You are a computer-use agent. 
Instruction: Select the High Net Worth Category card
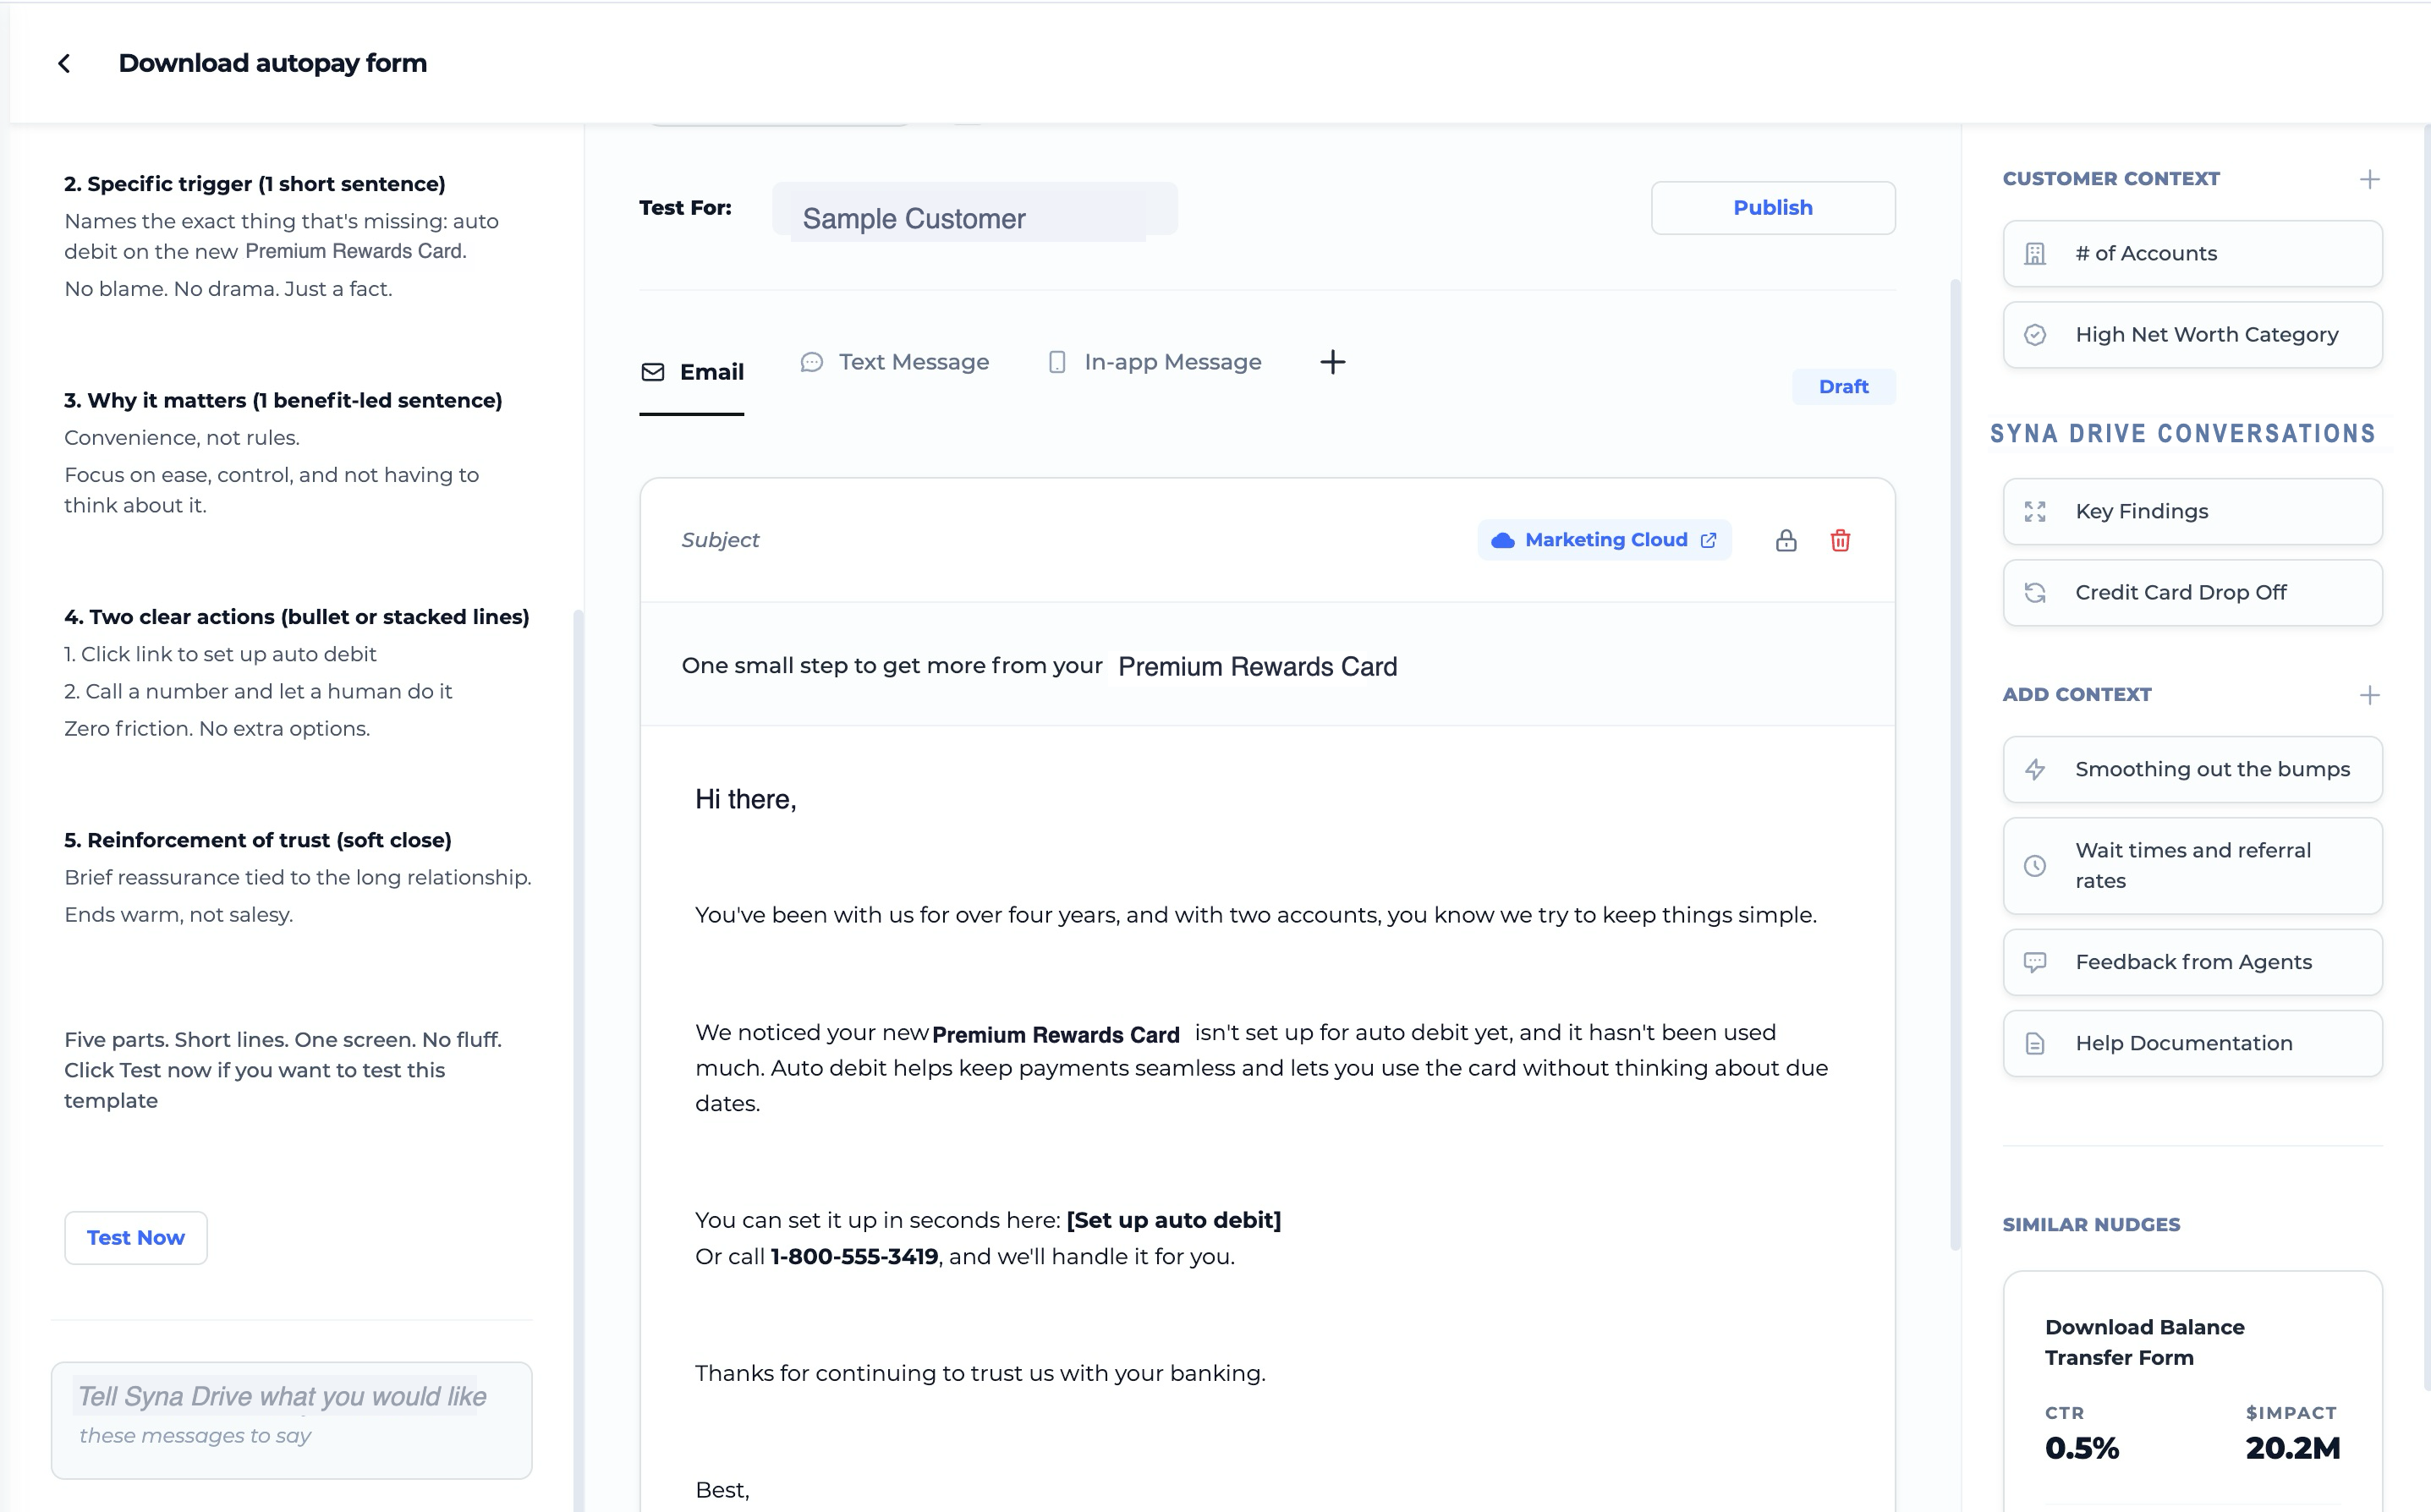point(2192,335)
